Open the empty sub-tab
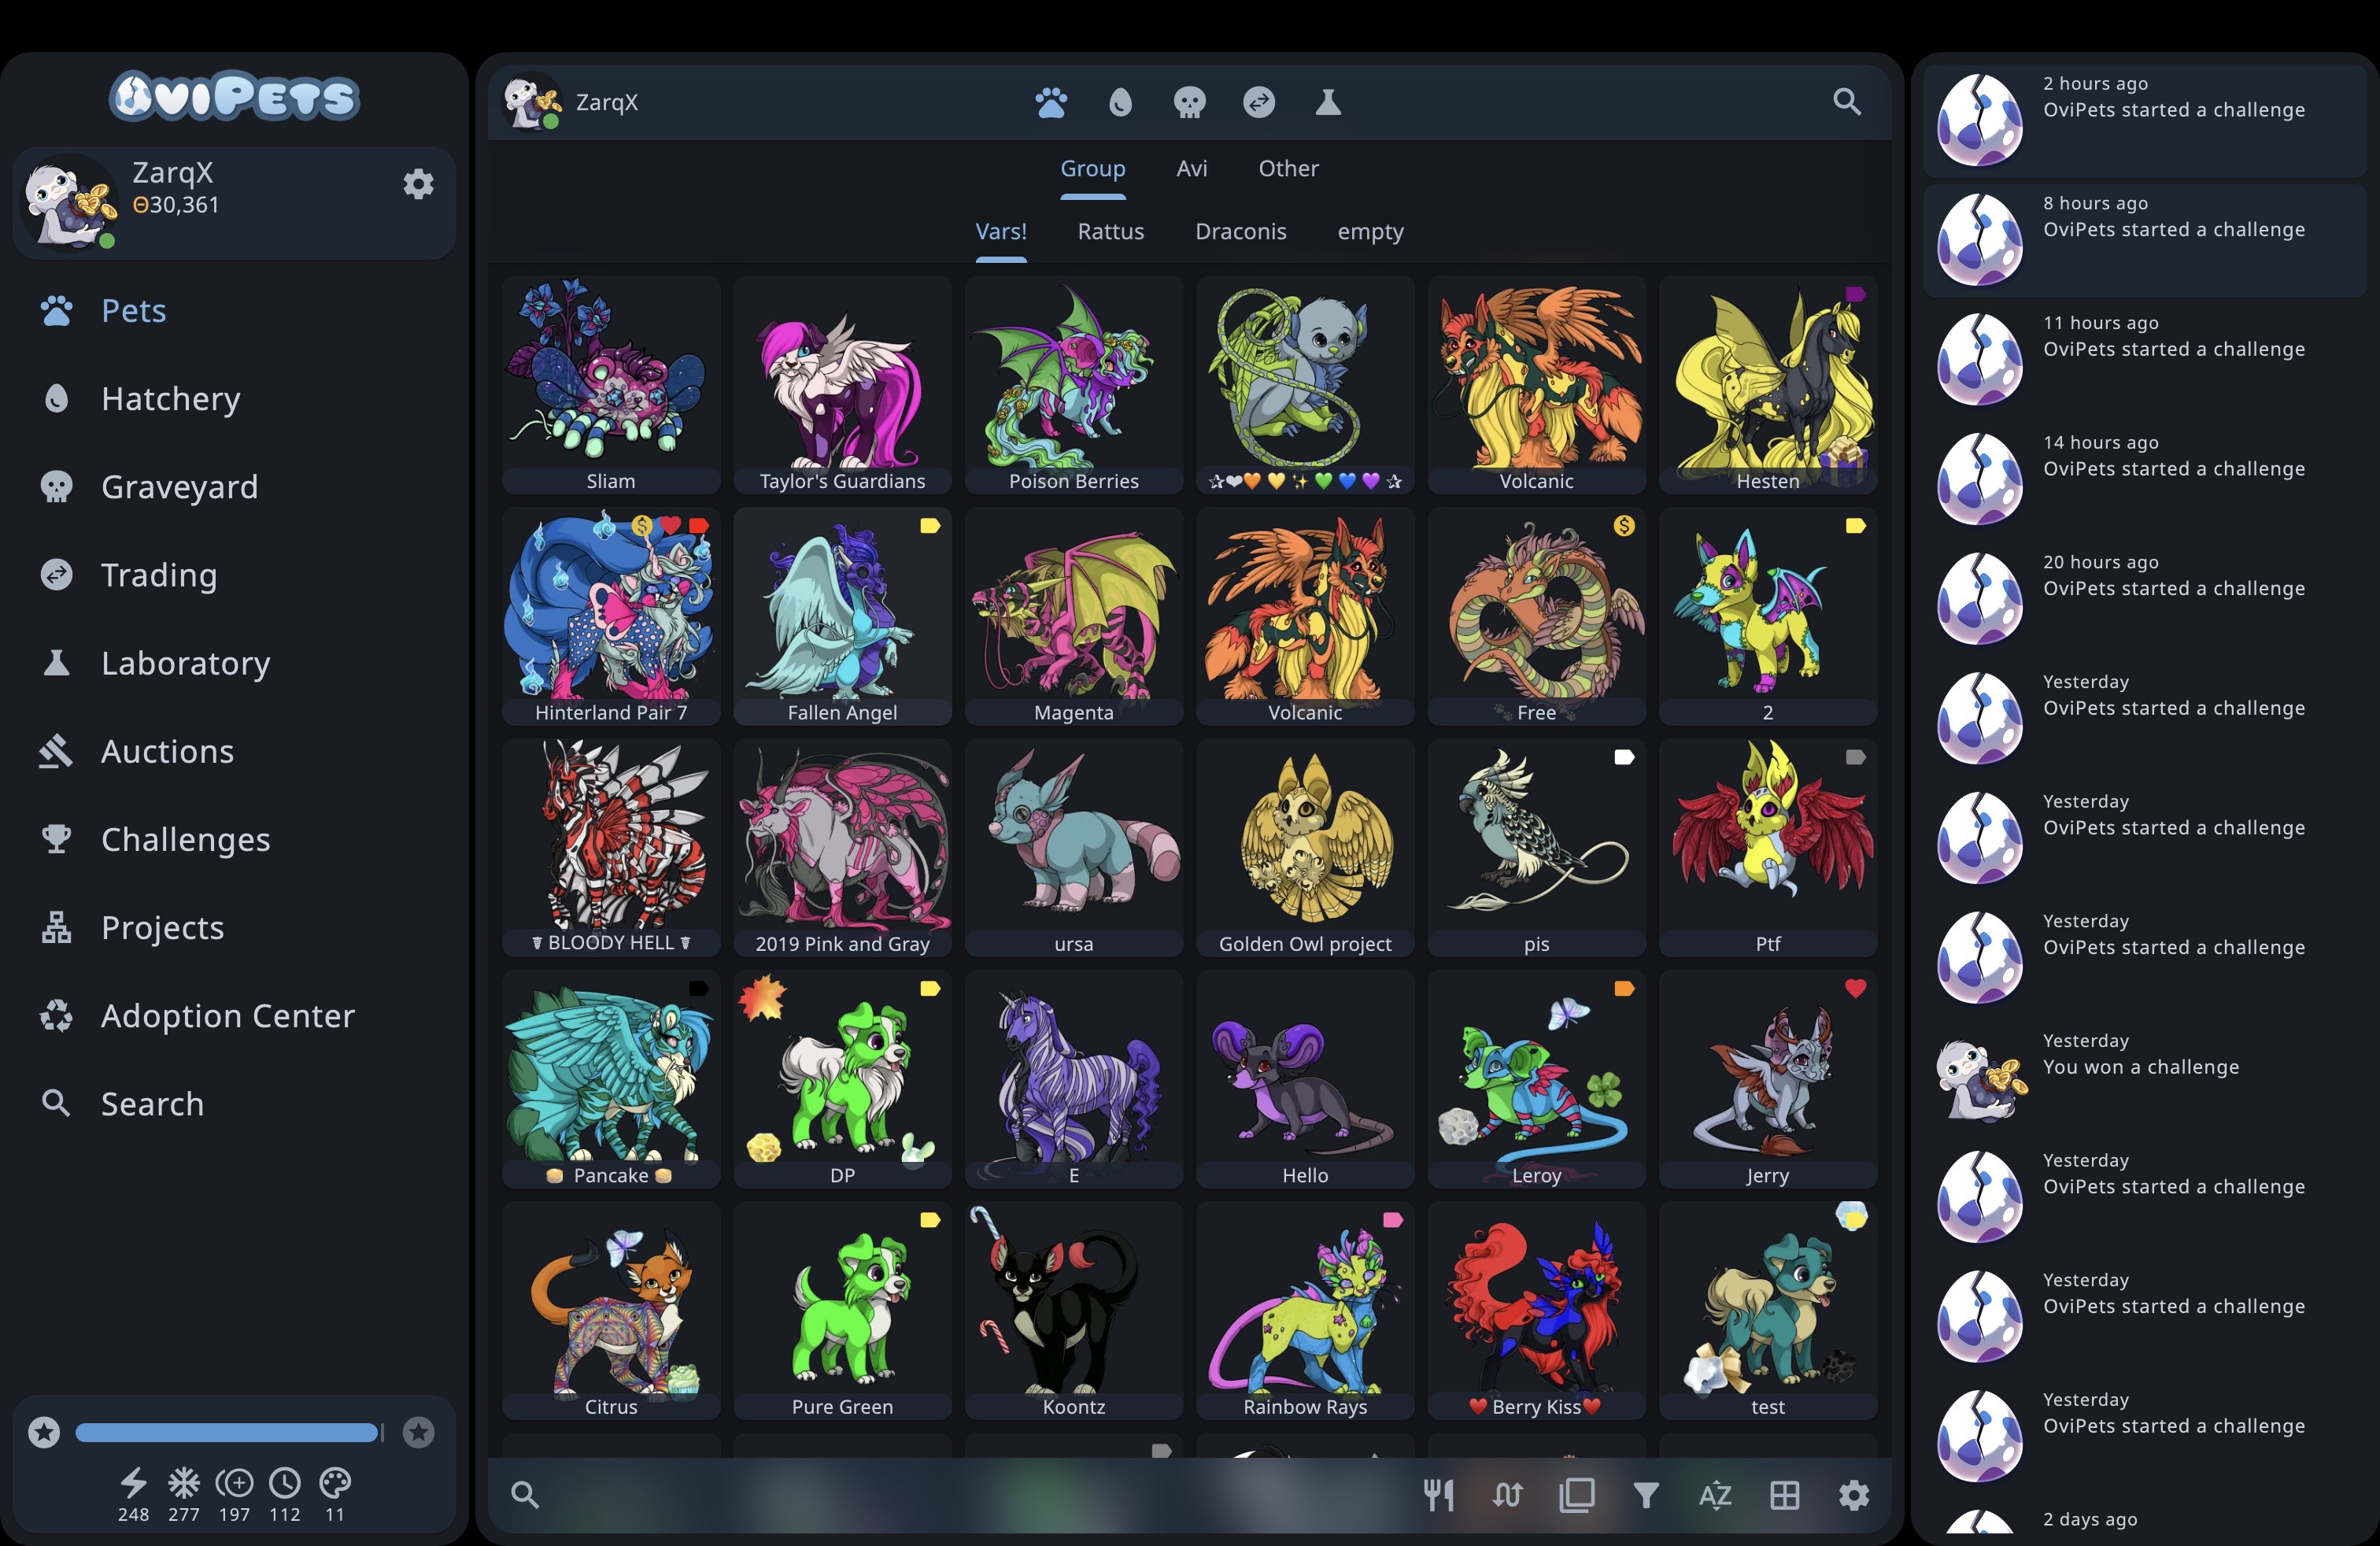Screen dimensions: 2380x1546 tap(1371, 232)
